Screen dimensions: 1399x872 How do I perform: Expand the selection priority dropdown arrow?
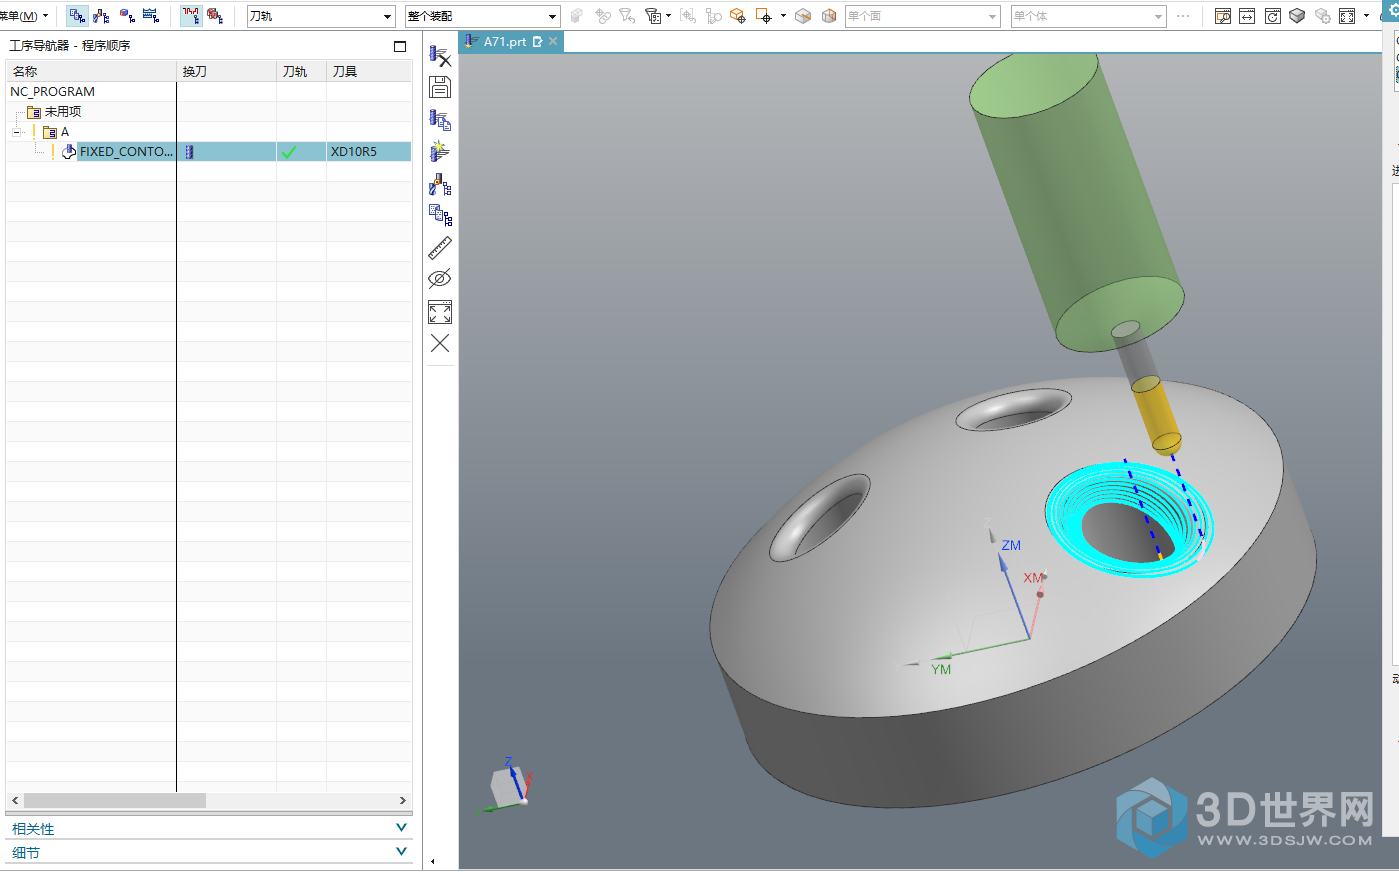tap(668, 16)
